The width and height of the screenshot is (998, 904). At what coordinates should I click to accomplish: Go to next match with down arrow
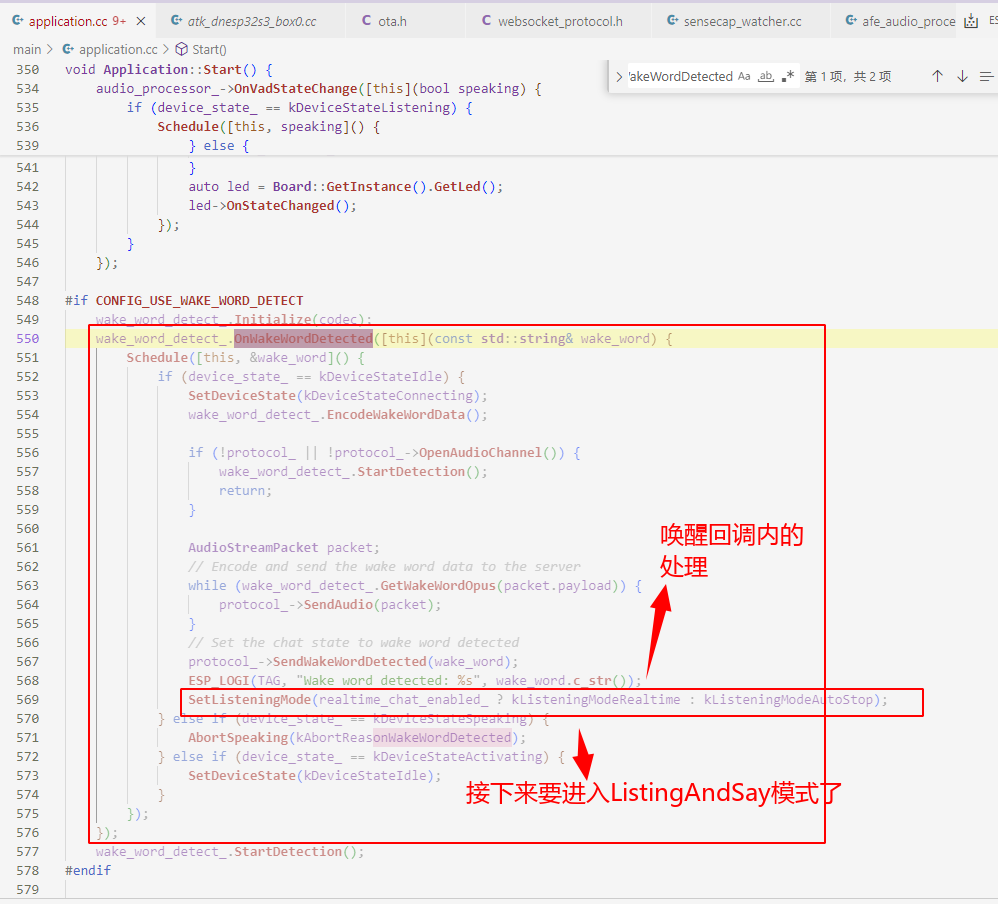(962, 76)
